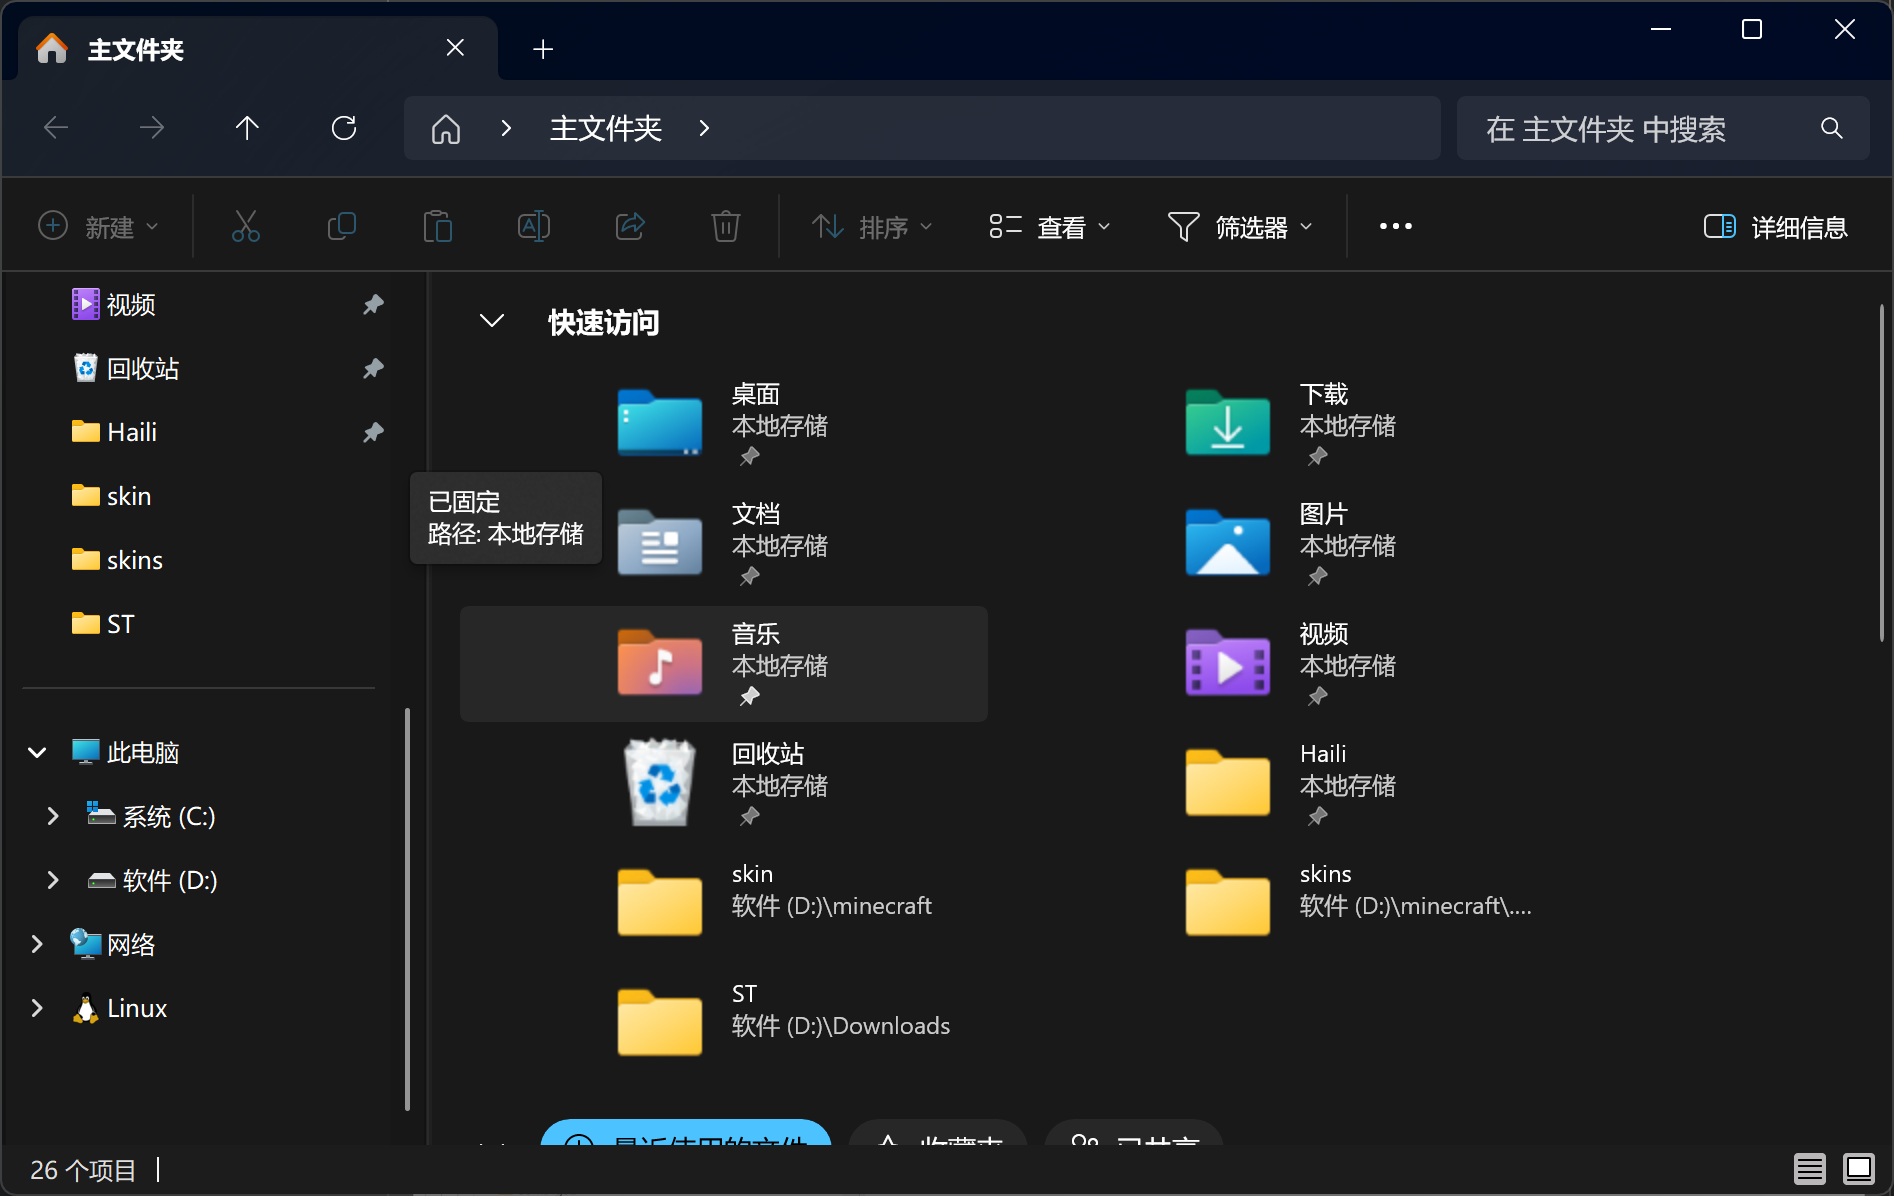Click the Cut scissors icon
The image size is (1894, 1196).
246,226
